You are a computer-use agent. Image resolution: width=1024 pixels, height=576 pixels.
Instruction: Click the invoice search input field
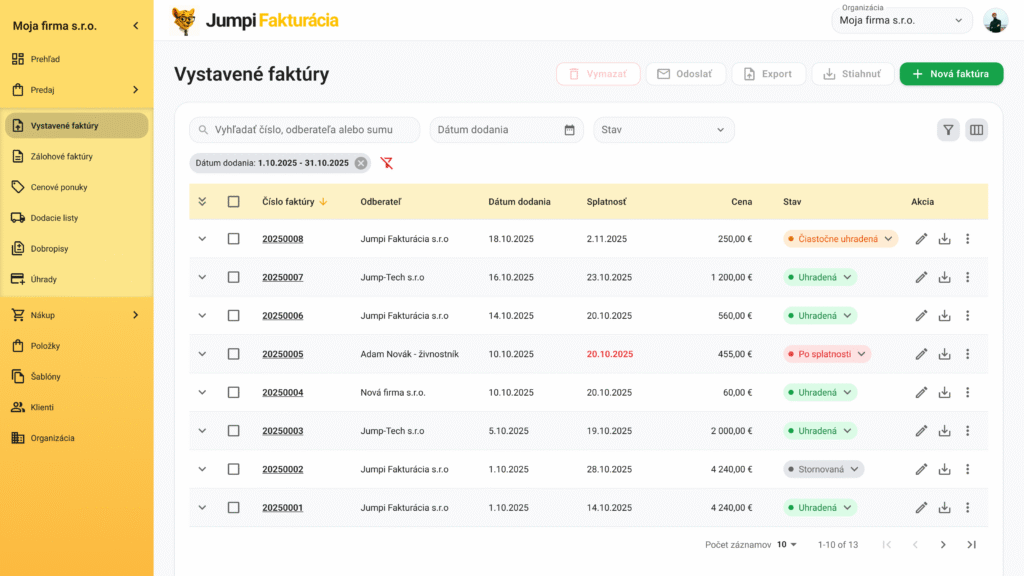click(x=305, y=130)
